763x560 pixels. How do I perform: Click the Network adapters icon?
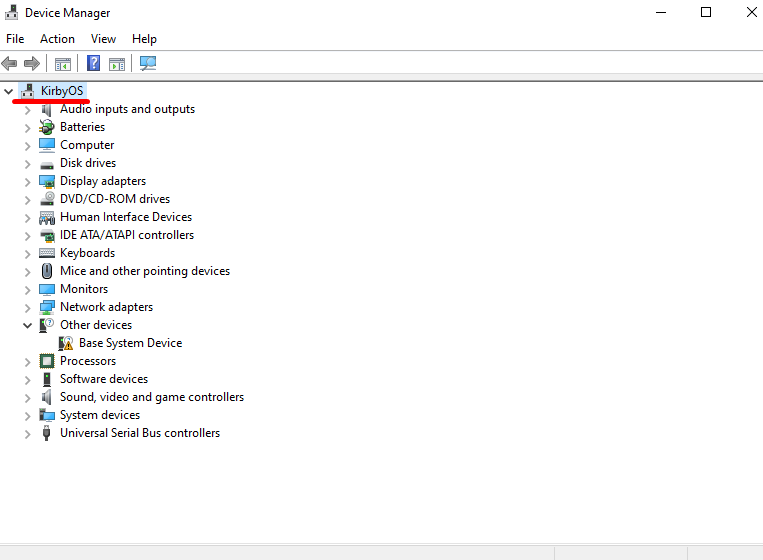coord(47,307)
